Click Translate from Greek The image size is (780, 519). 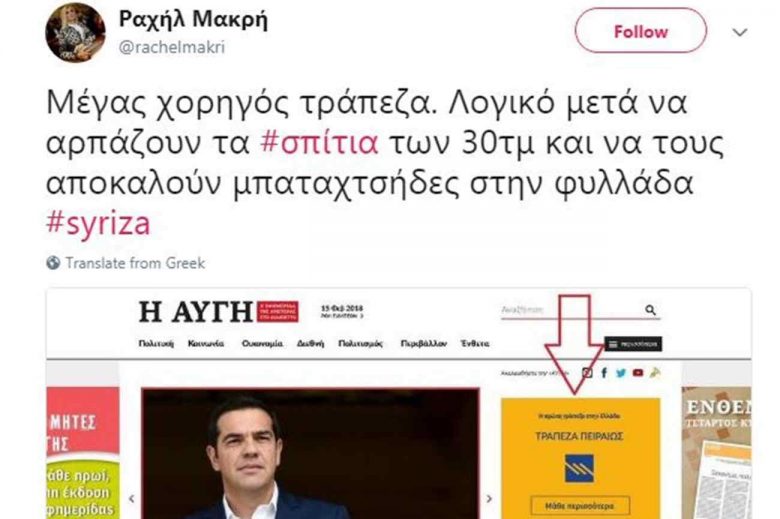135,263
